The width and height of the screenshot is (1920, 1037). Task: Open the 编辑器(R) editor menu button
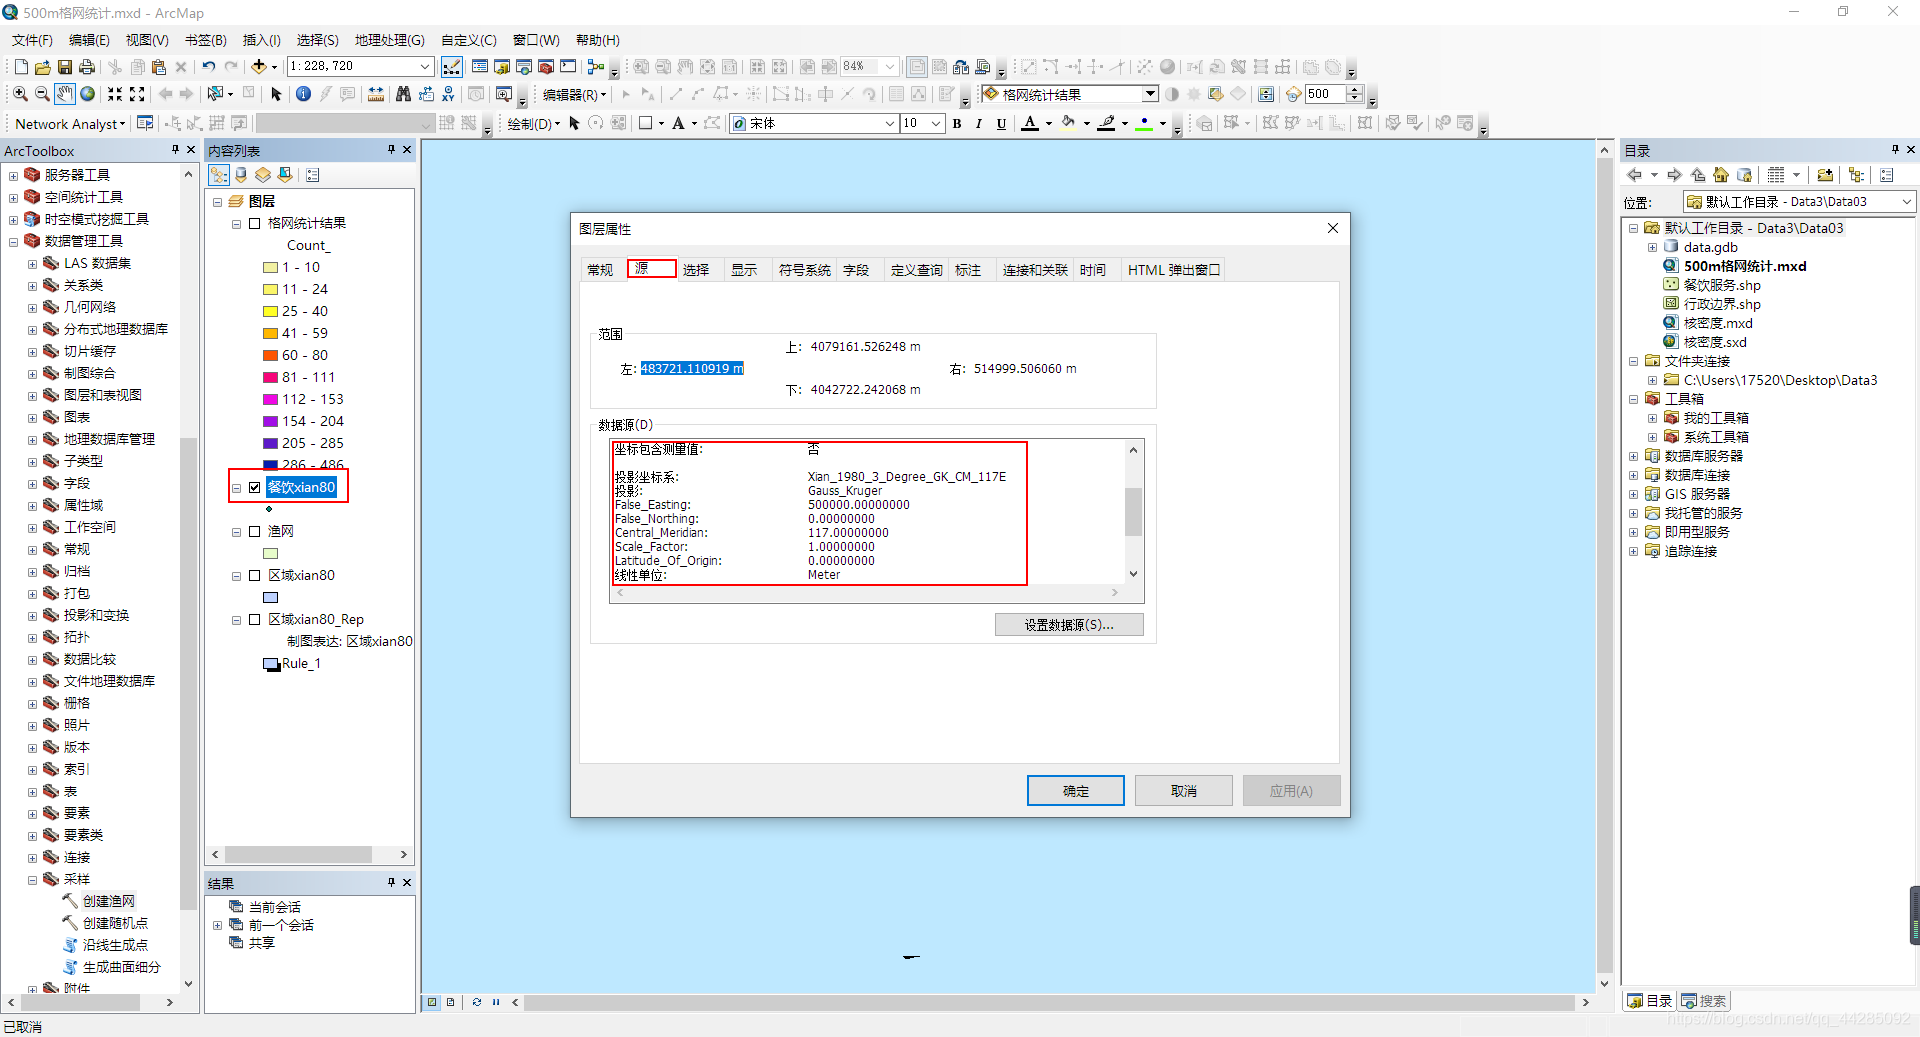575,95
